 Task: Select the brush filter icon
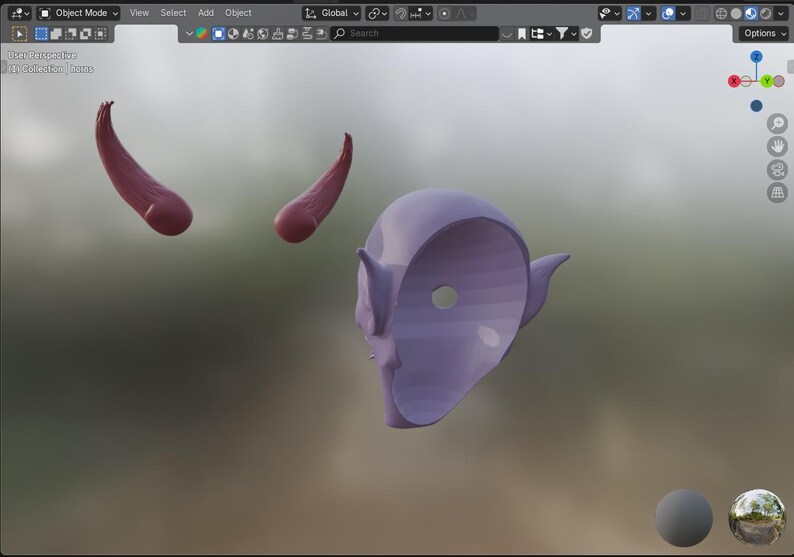[x=277, y=33]
